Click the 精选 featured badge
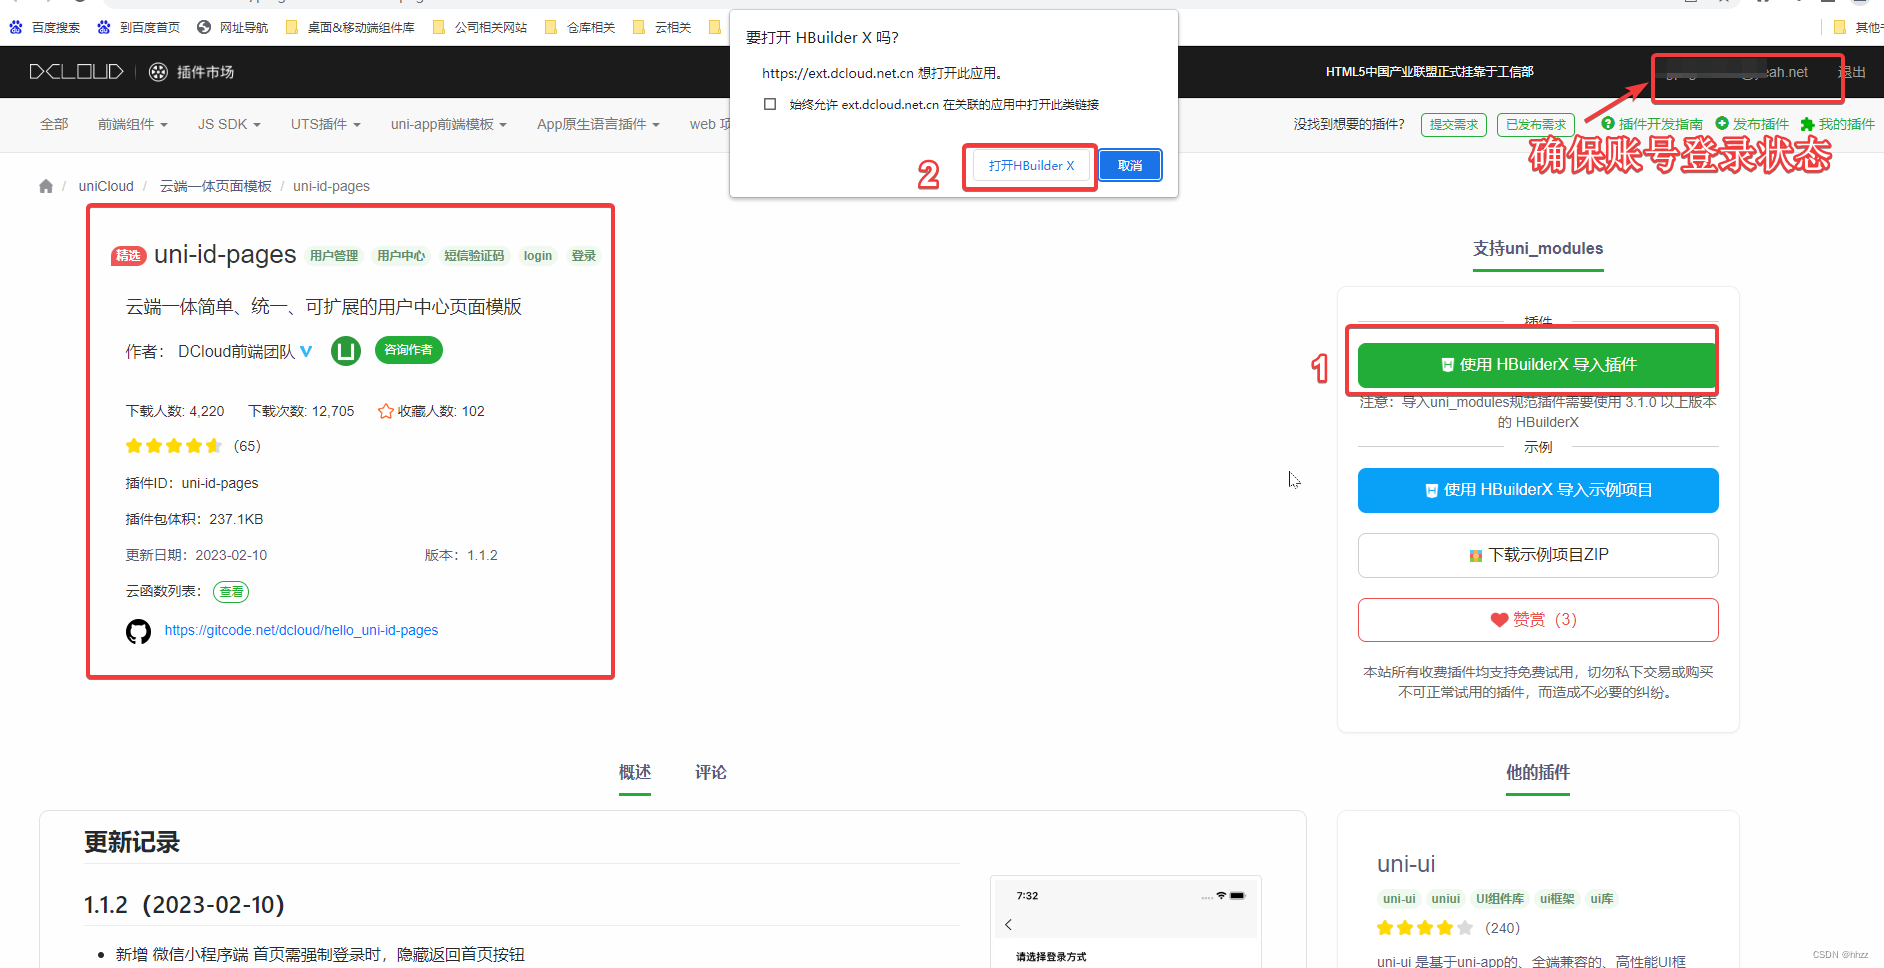This screenshot has width=1884, height=968. point(129,256)
